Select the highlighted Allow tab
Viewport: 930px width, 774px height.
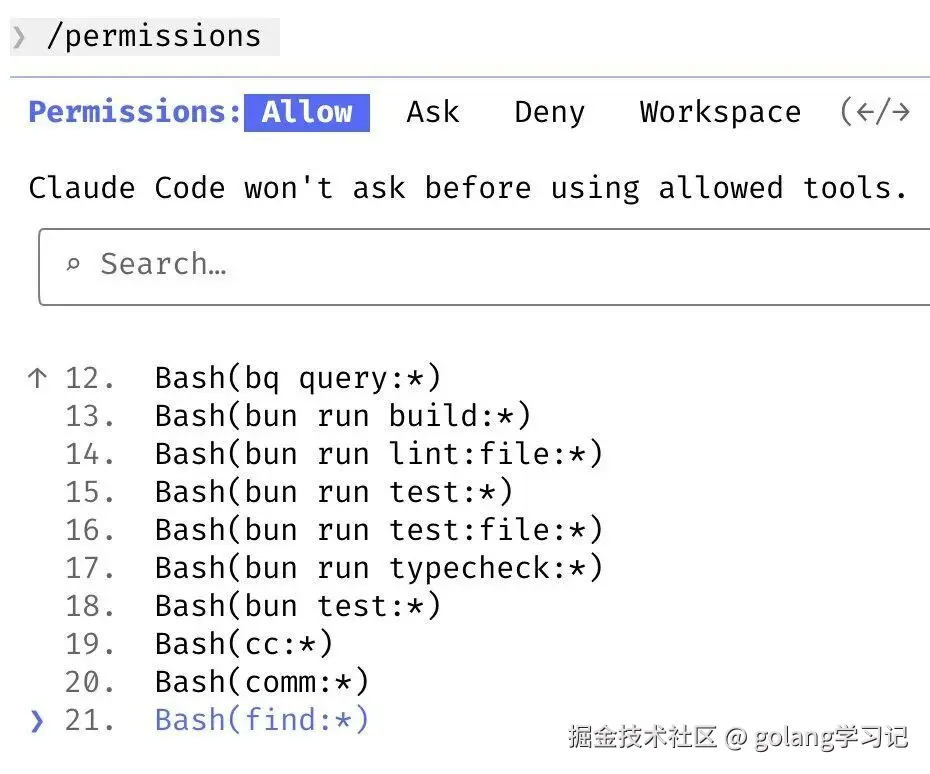tap(307, 112)
